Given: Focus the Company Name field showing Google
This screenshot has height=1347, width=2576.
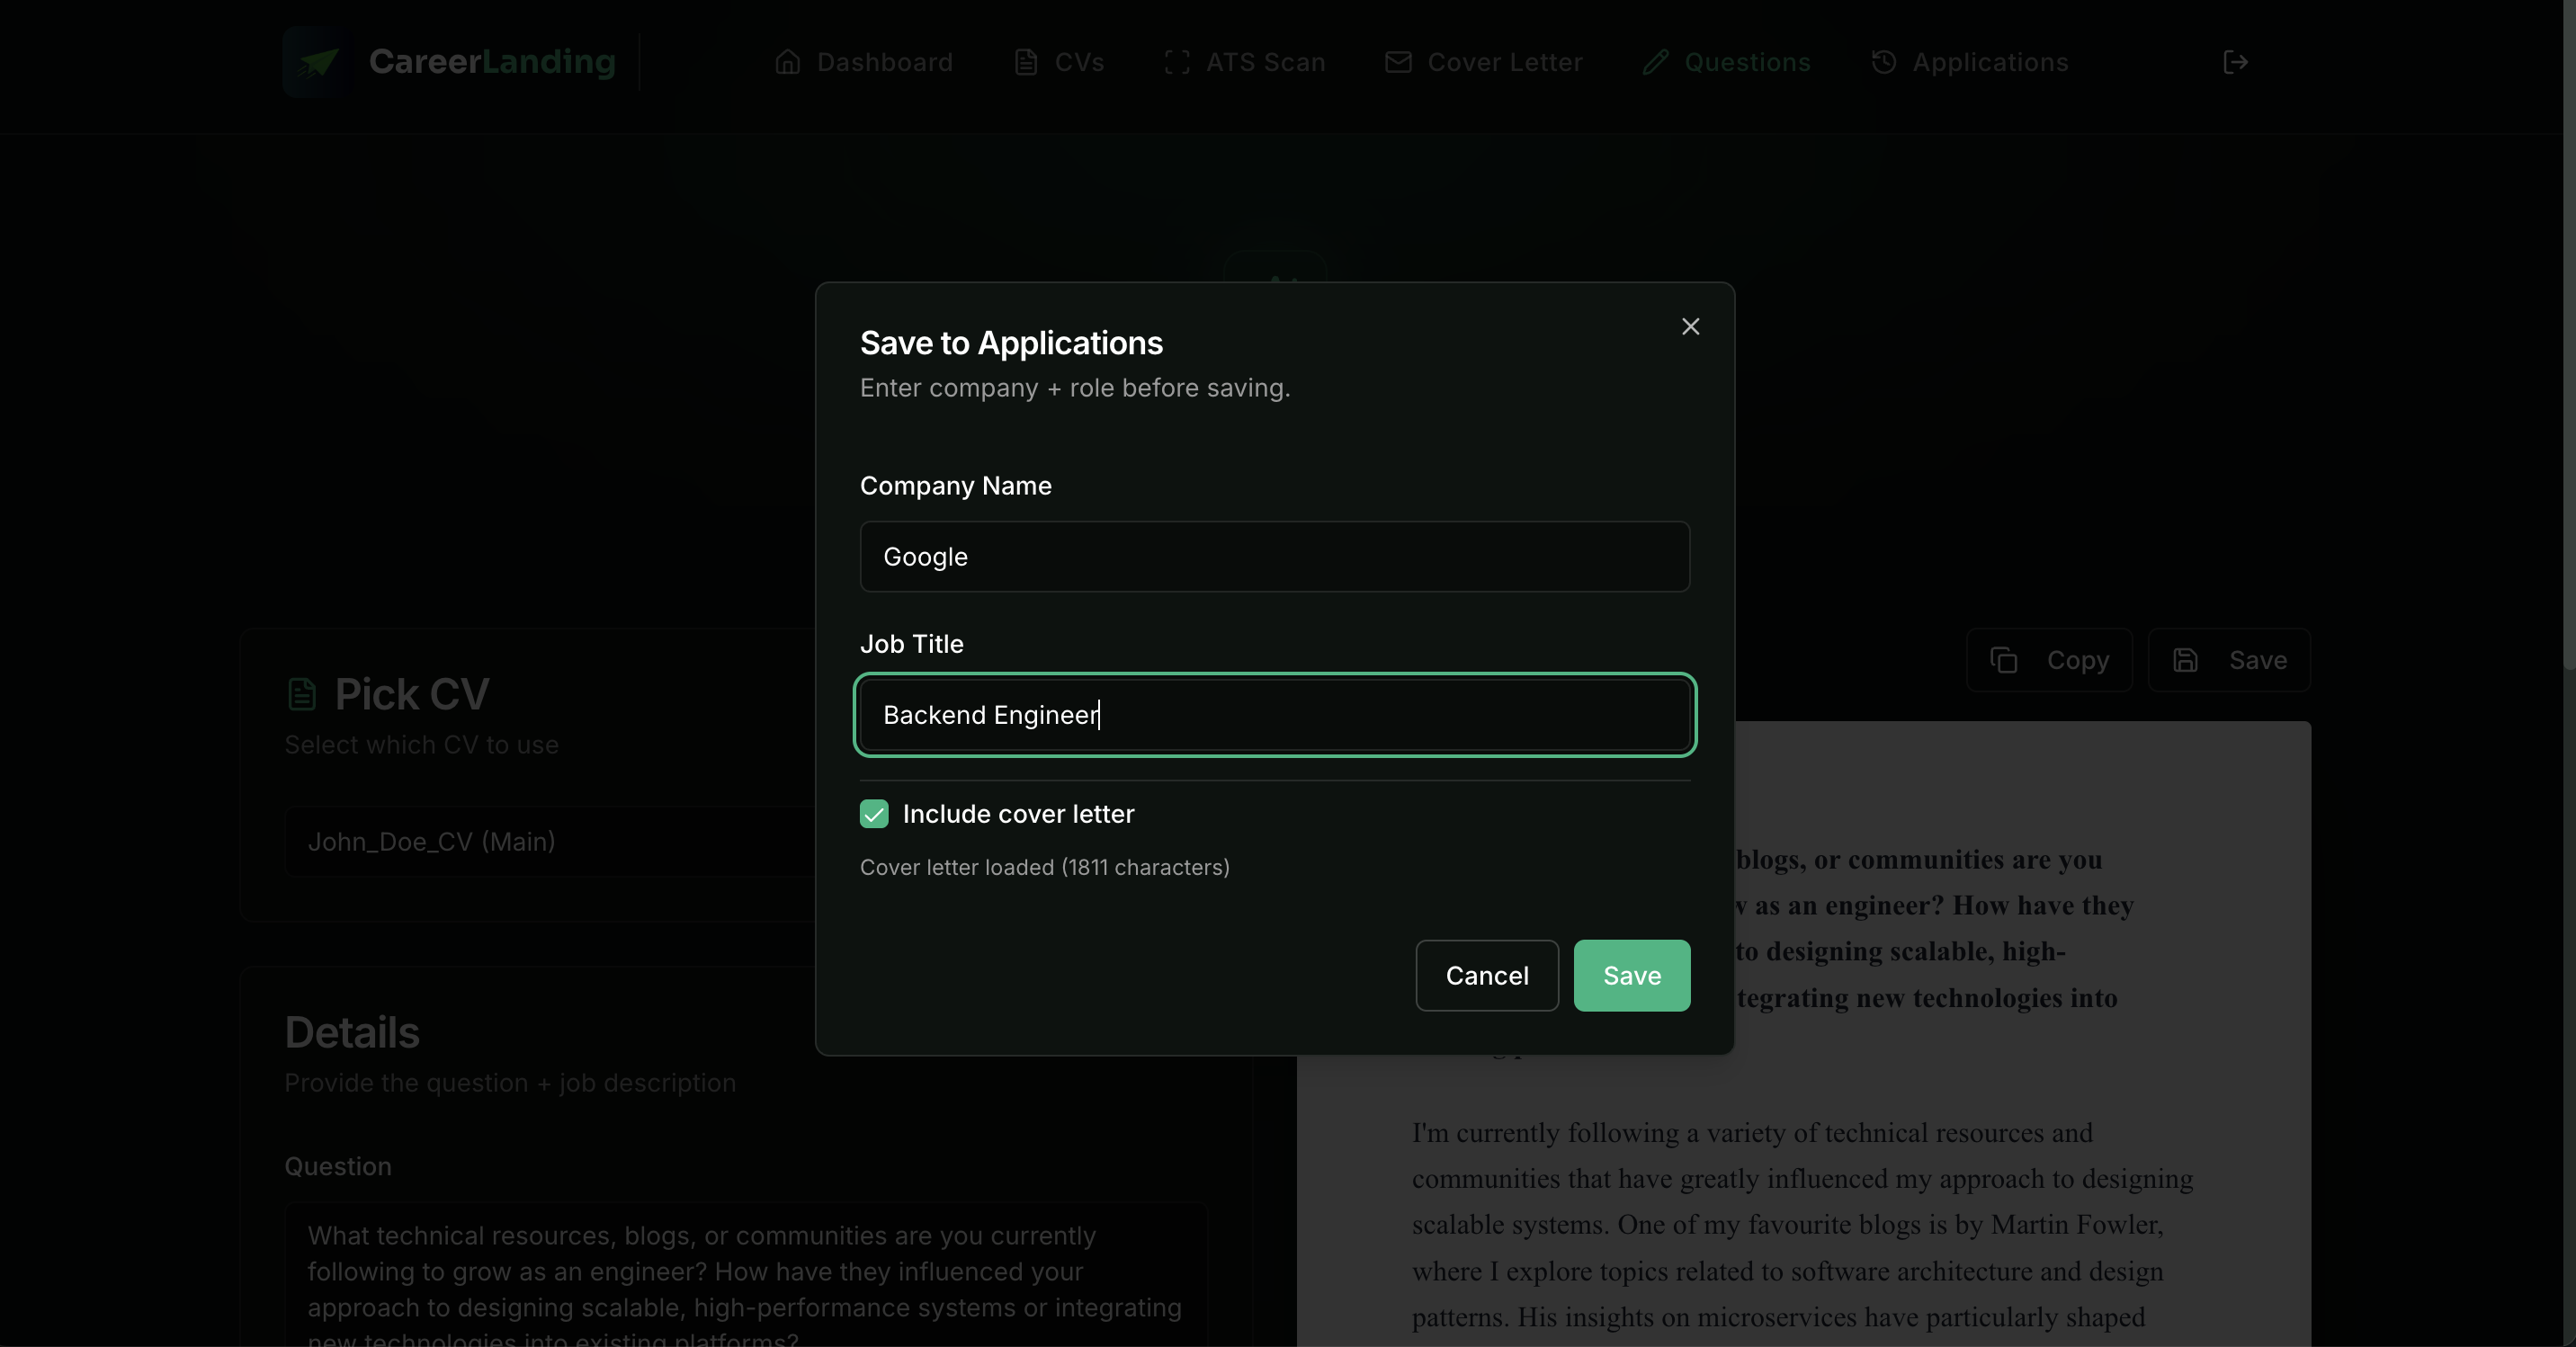Looking at the screenshot, I should (x=1273, y=557).
